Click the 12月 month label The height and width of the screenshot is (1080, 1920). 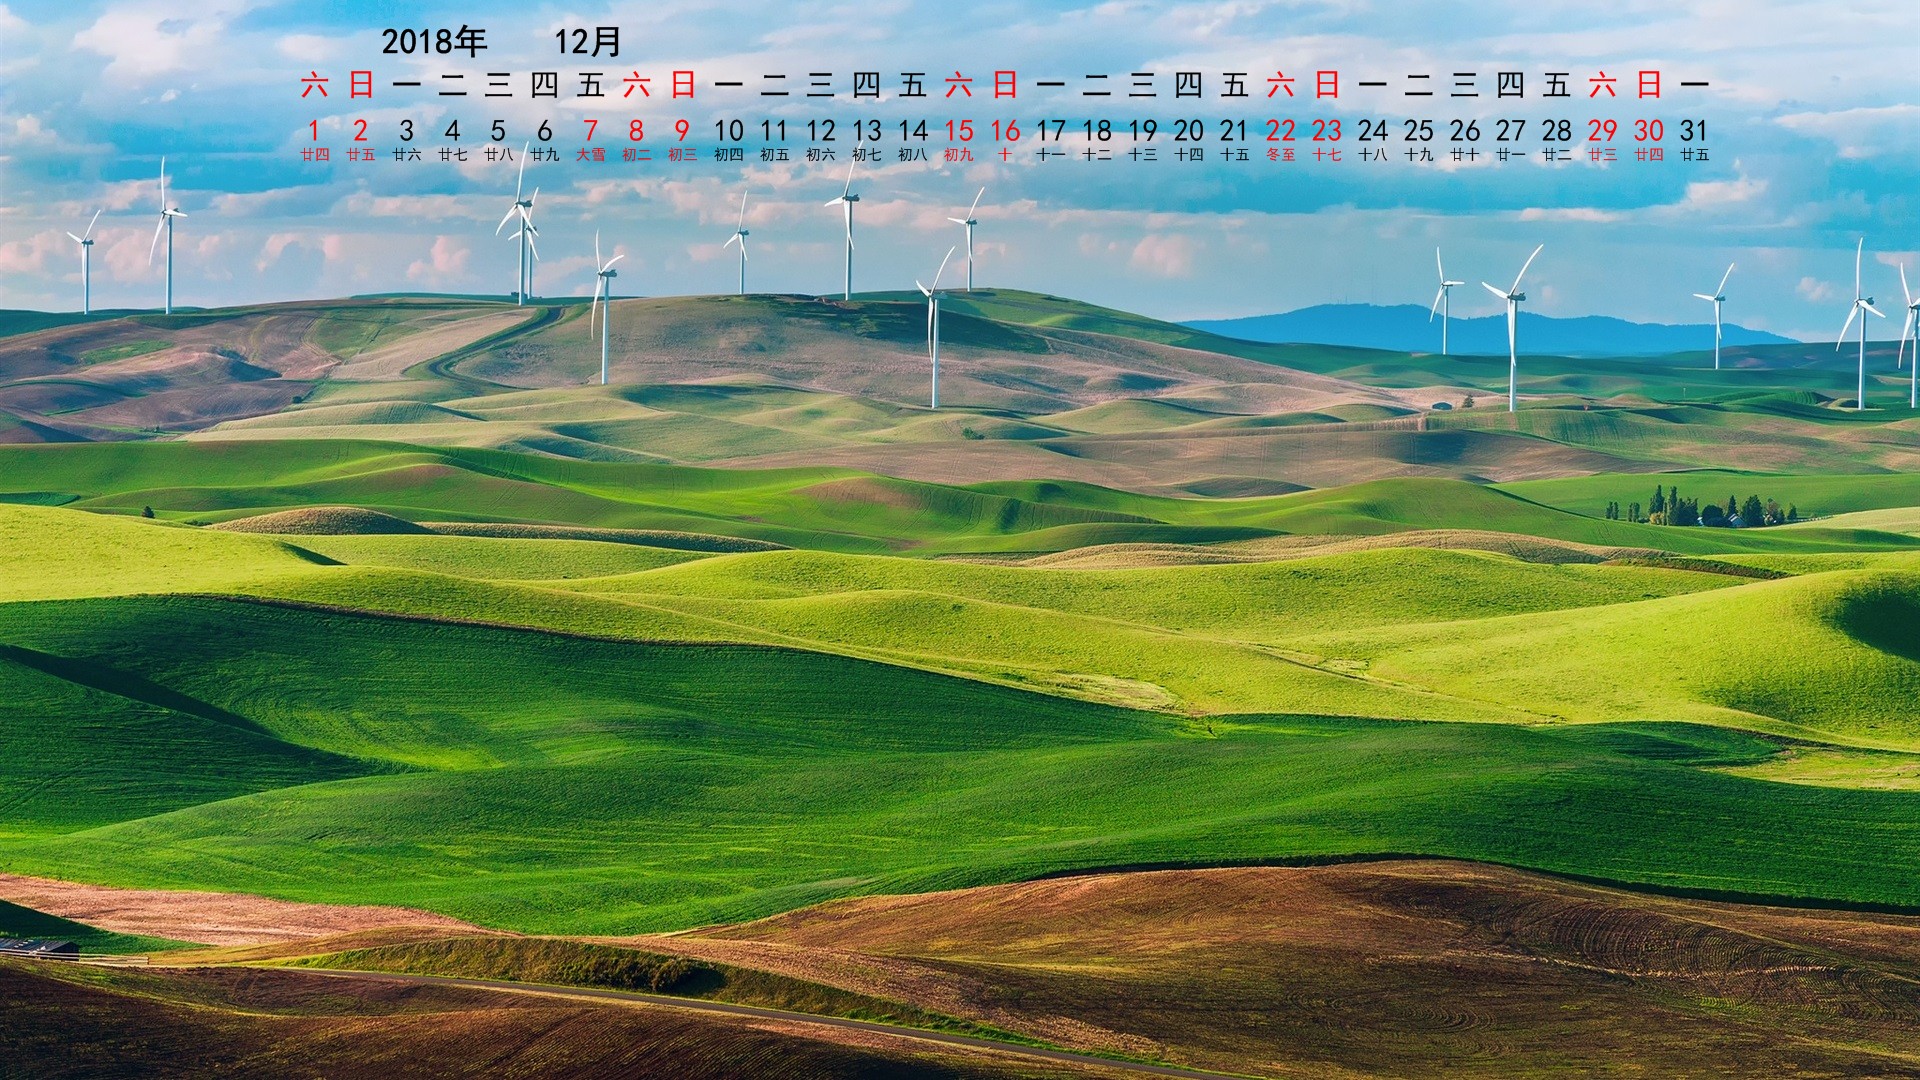[589, 41]
